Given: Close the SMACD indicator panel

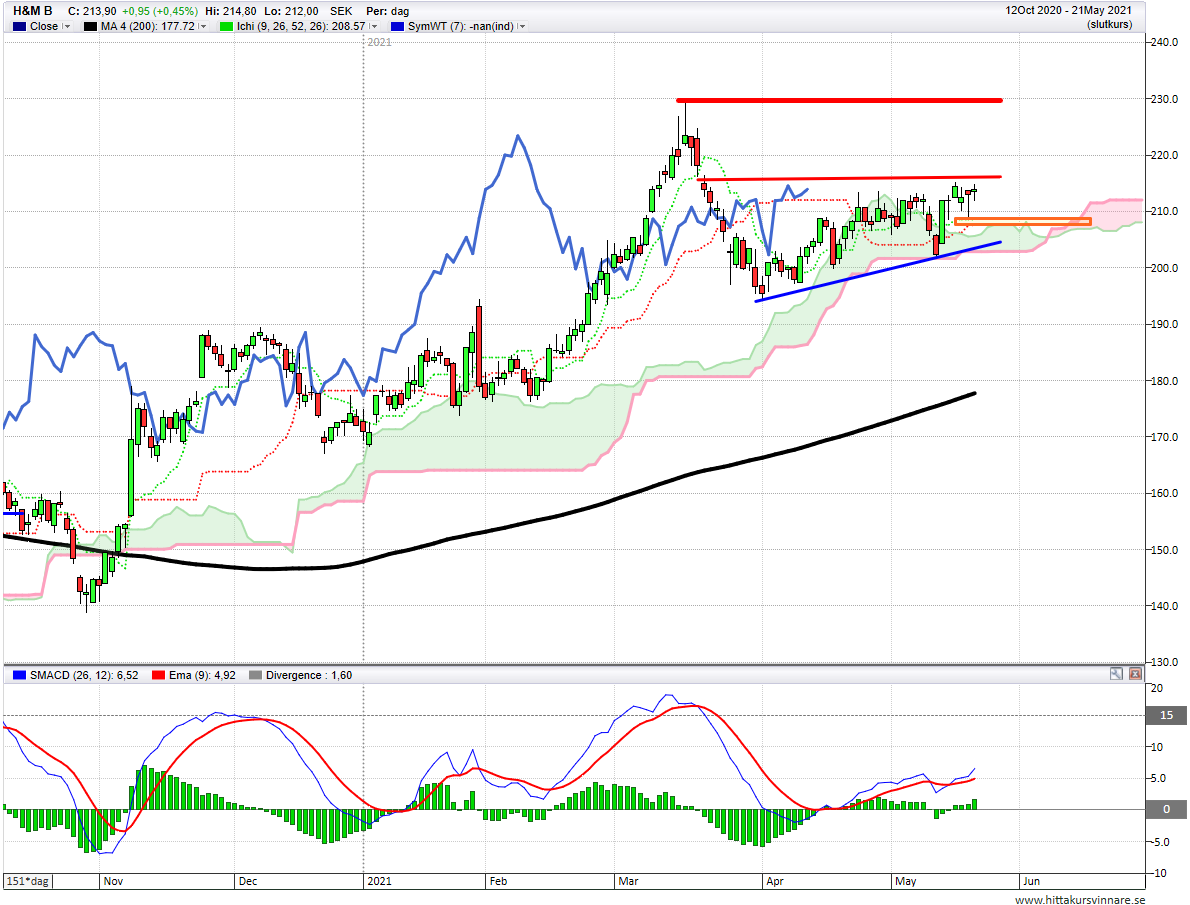Looking at the screenshot, I should [1135, 673].
